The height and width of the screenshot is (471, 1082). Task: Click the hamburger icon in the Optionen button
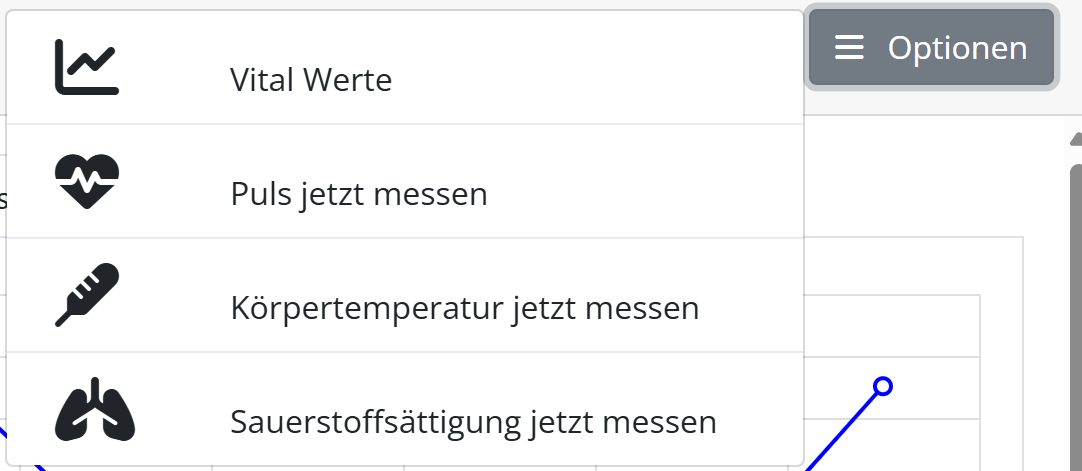pyautogui.click(x=849, y=48)
